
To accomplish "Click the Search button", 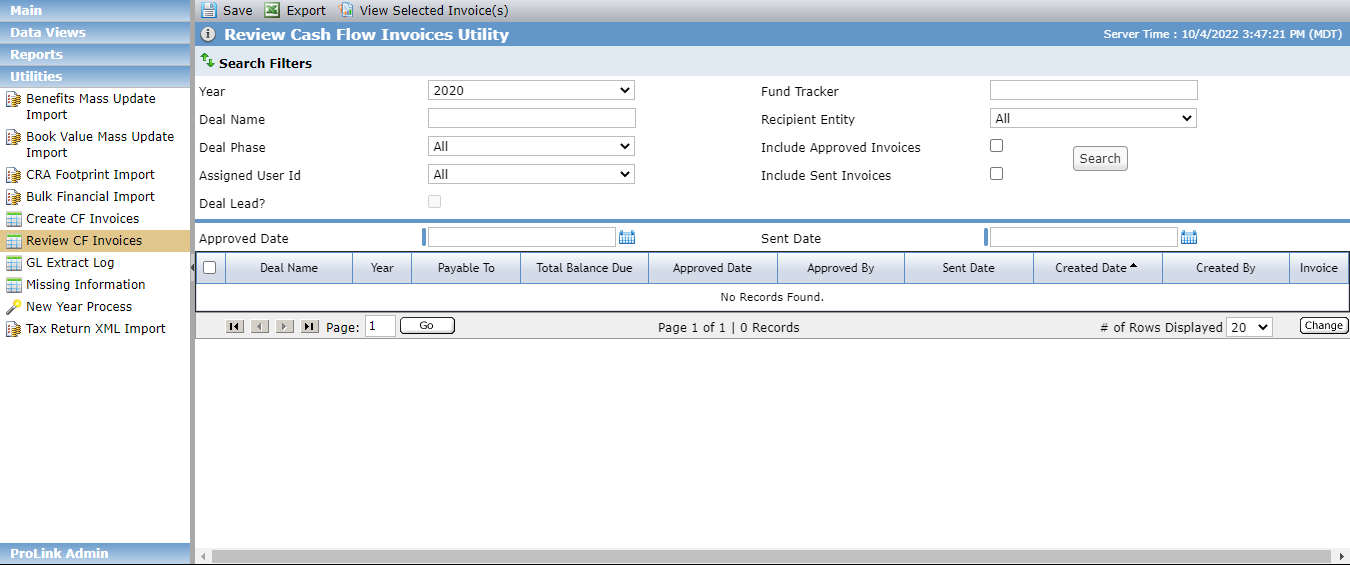I will pos(1100,158).
